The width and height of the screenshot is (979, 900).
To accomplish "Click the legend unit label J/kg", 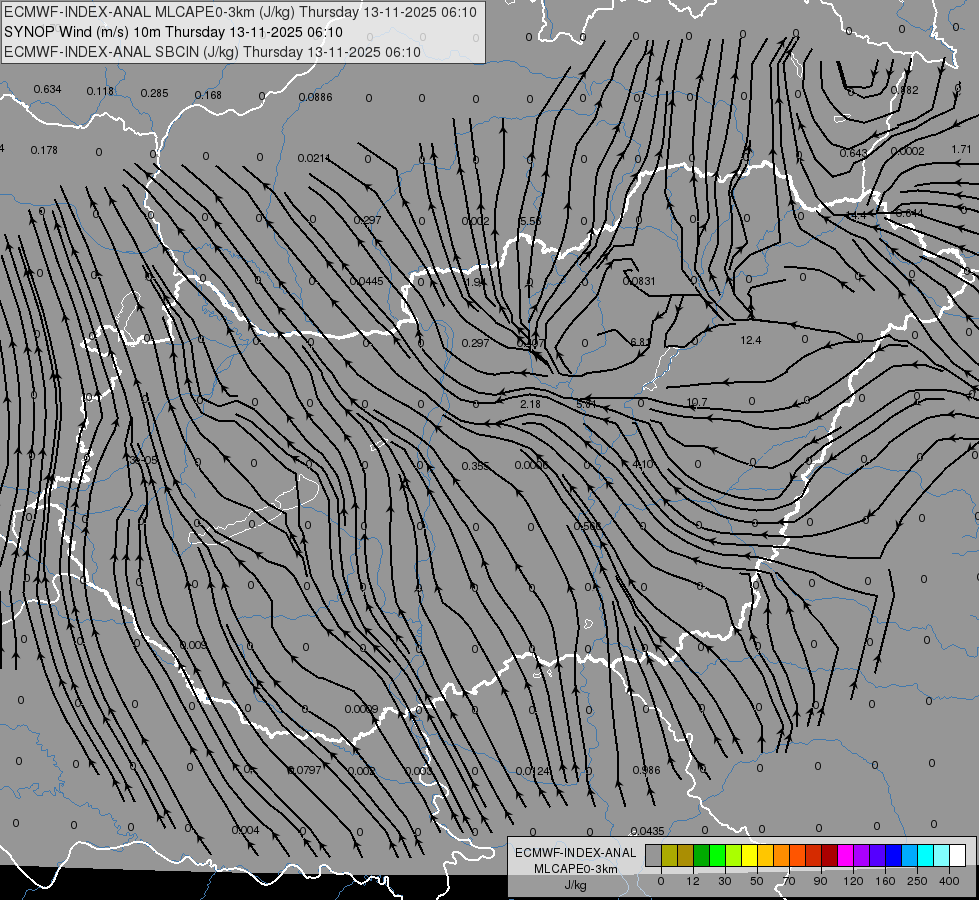I will point(575,885).
